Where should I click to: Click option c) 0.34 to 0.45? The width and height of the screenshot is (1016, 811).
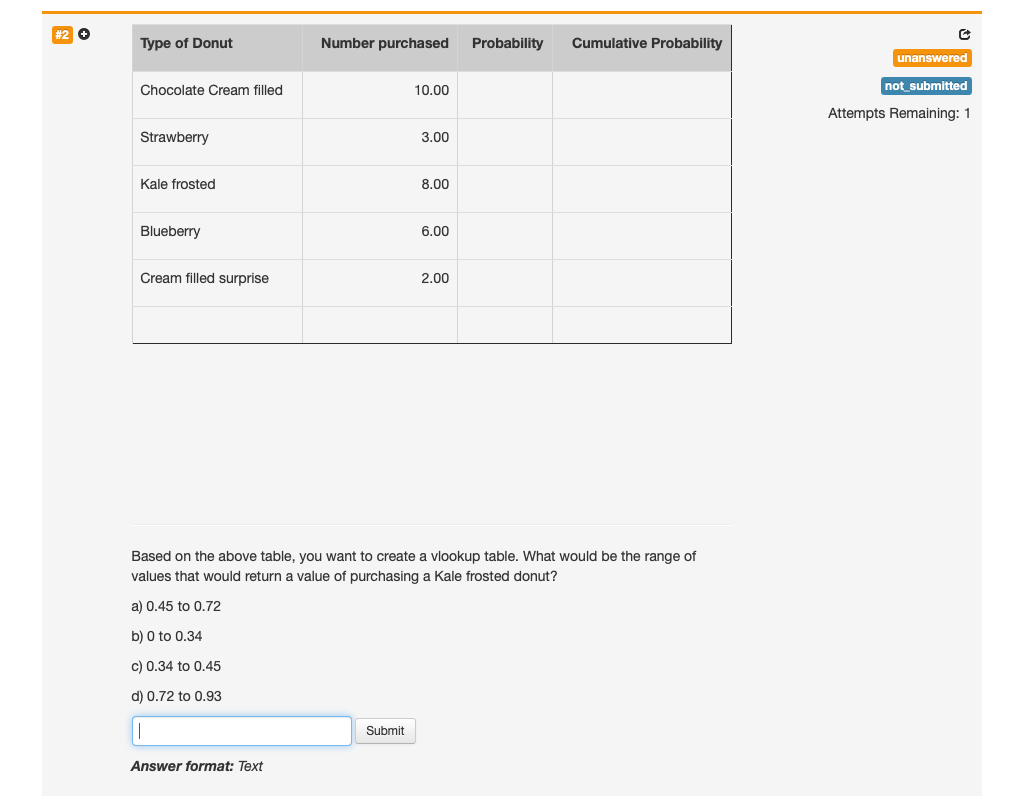pos(176,666)
